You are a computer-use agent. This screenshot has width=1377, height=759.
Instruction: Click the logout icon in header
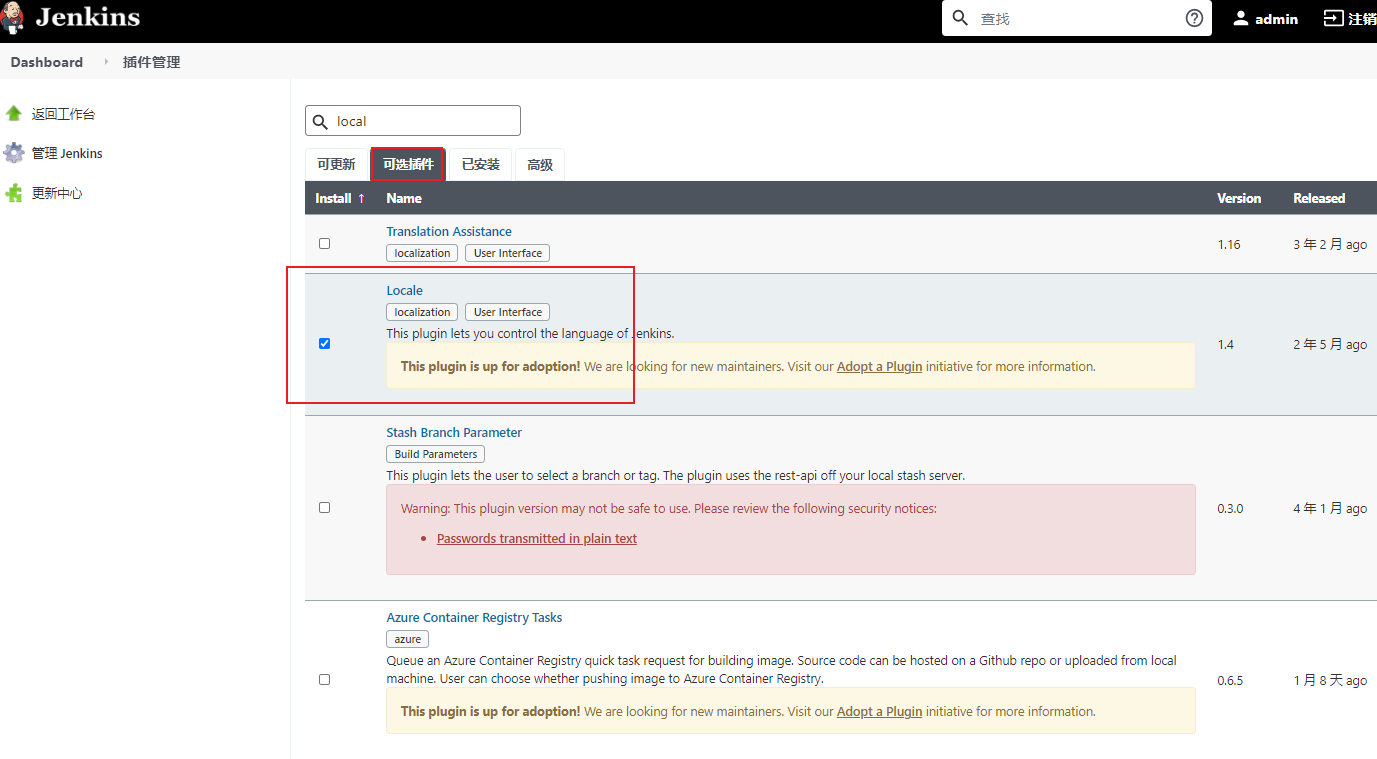pos(1333,18)
